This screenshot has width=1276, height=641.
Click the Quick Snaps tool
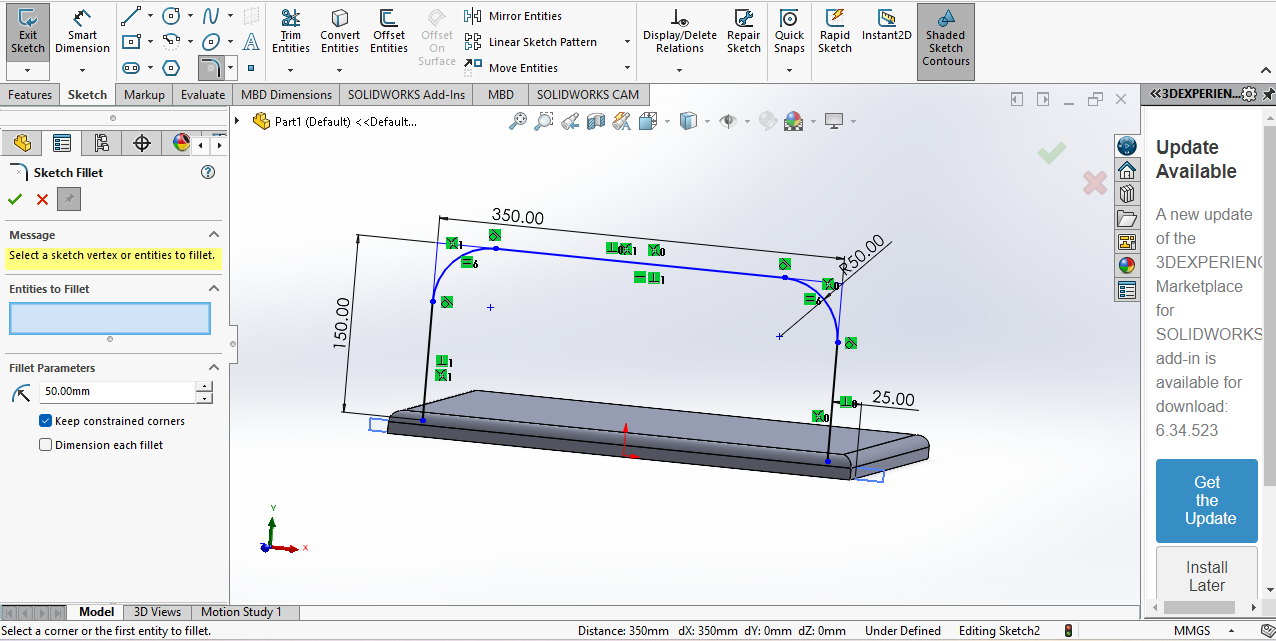[x=789, y=32]
